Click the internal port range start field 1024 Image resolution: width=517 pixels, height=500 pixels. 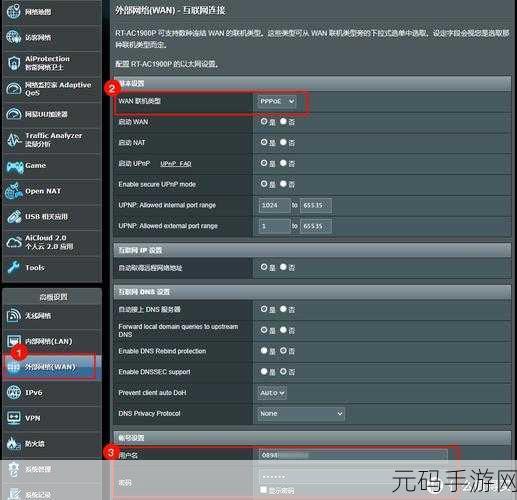pos(274,205)
